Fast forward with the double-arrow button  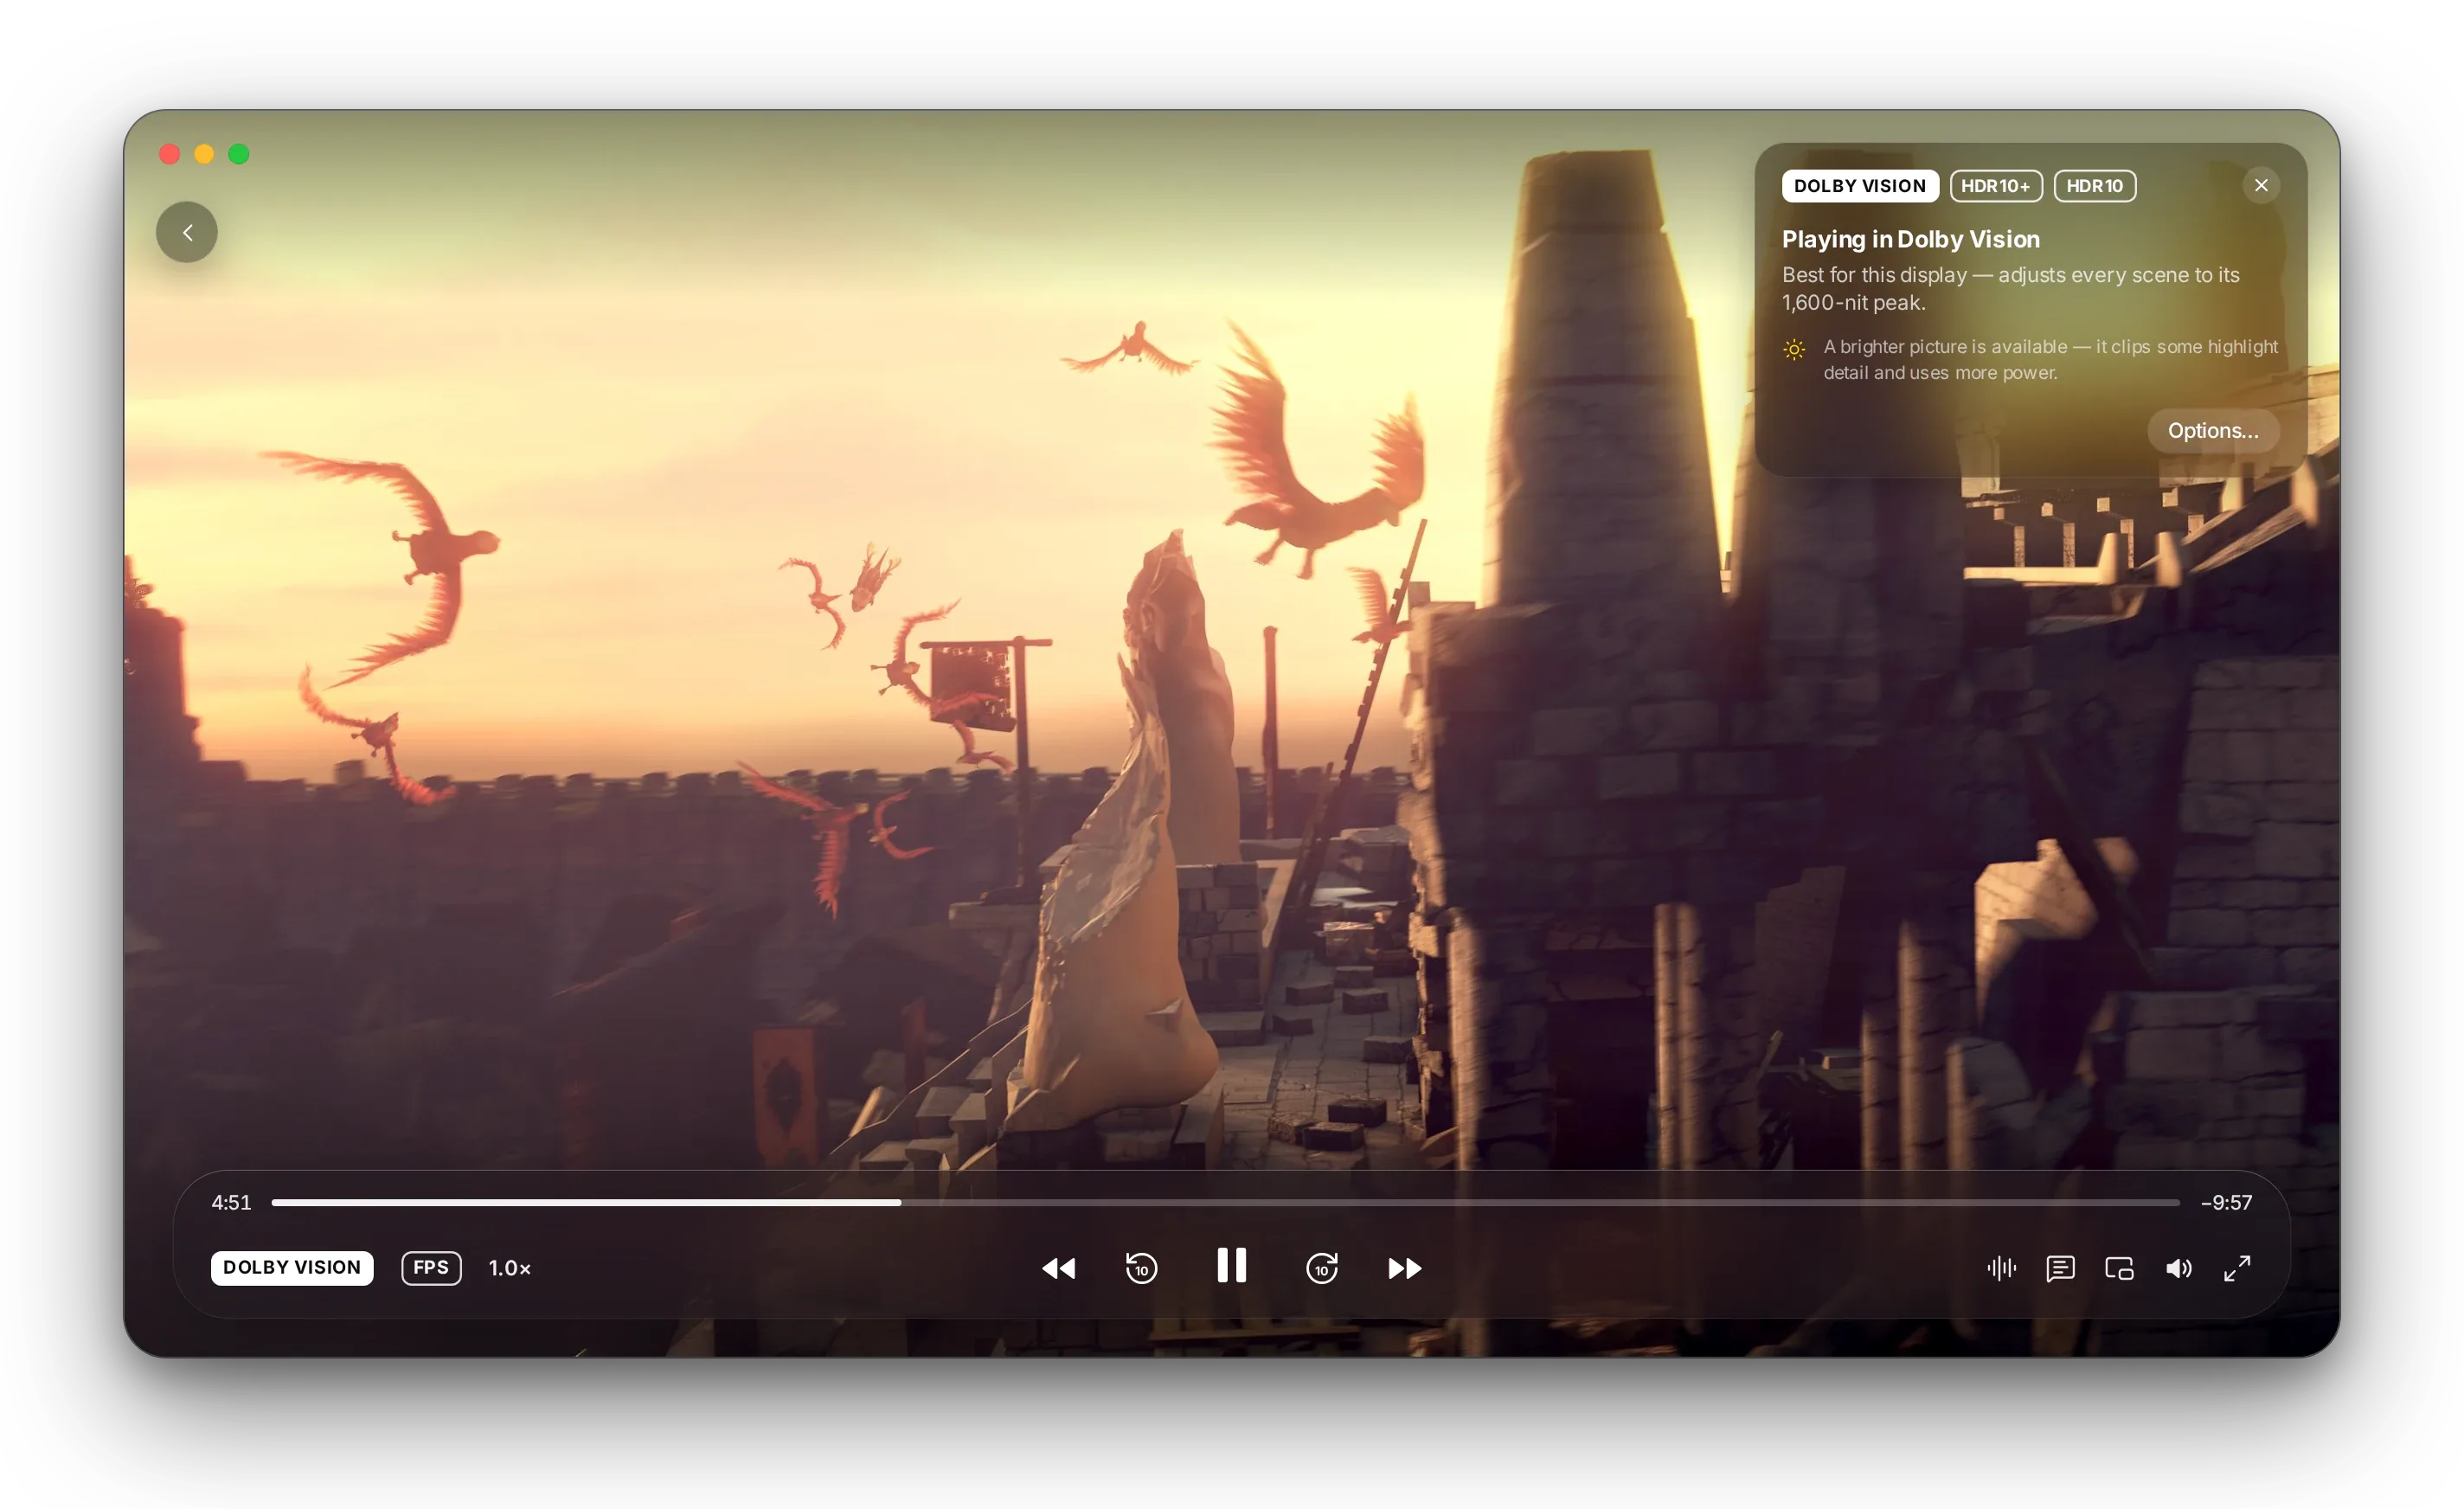[1405, 1268]
